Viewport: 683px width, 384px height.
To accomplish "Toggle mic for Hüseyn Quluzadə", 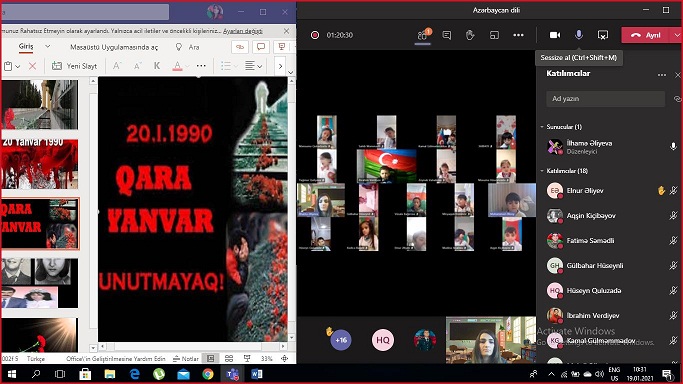I will tap(673, 290).
